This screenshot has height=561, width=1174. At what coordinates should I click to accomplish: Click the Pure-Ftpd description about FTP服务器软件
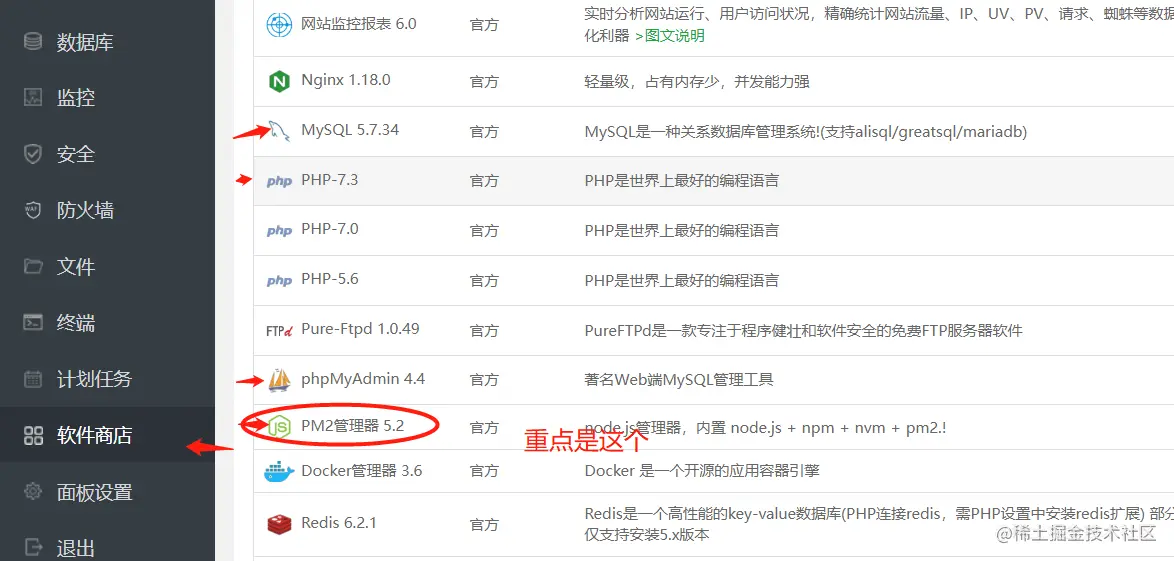pos(803,330)
